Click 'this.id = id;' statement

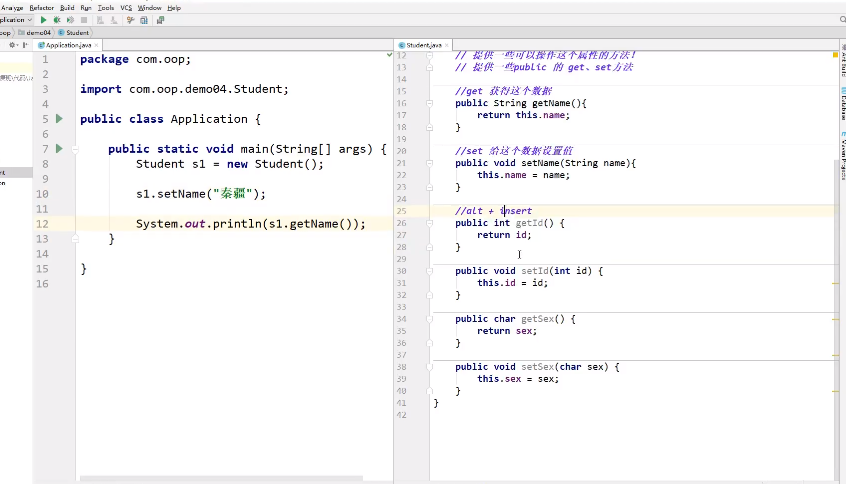click(513, 283)
